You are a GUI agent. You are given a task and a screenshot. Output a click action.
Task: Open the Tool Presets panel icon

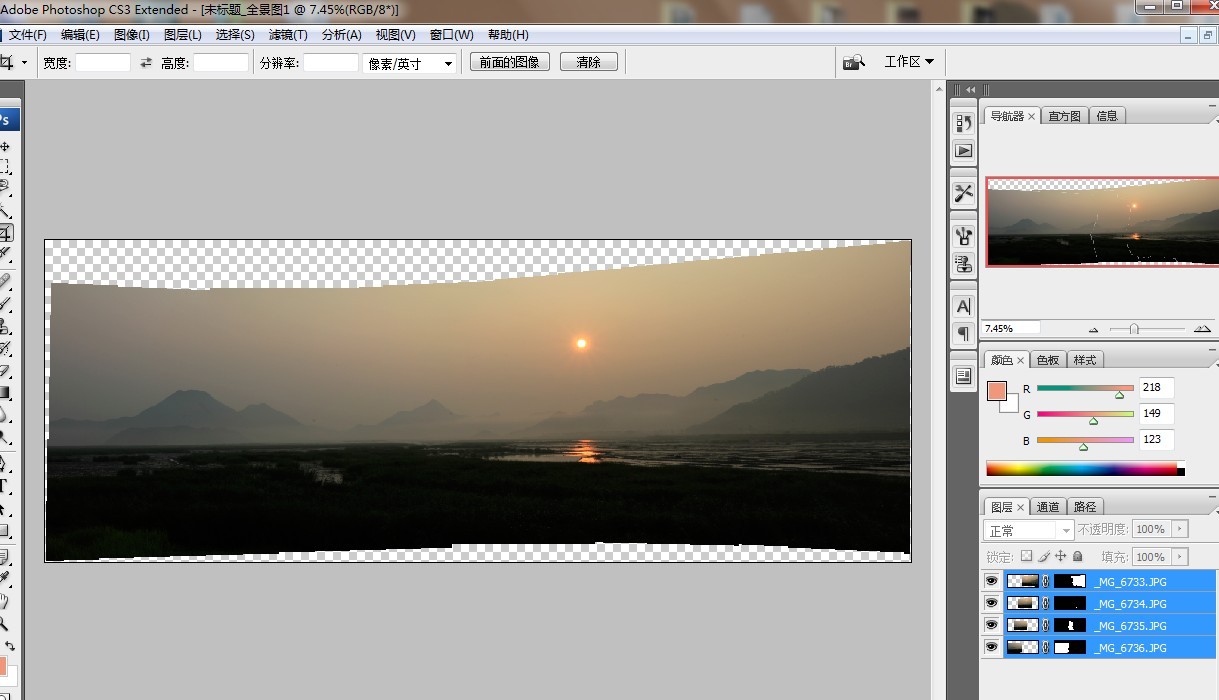point(963,193)
